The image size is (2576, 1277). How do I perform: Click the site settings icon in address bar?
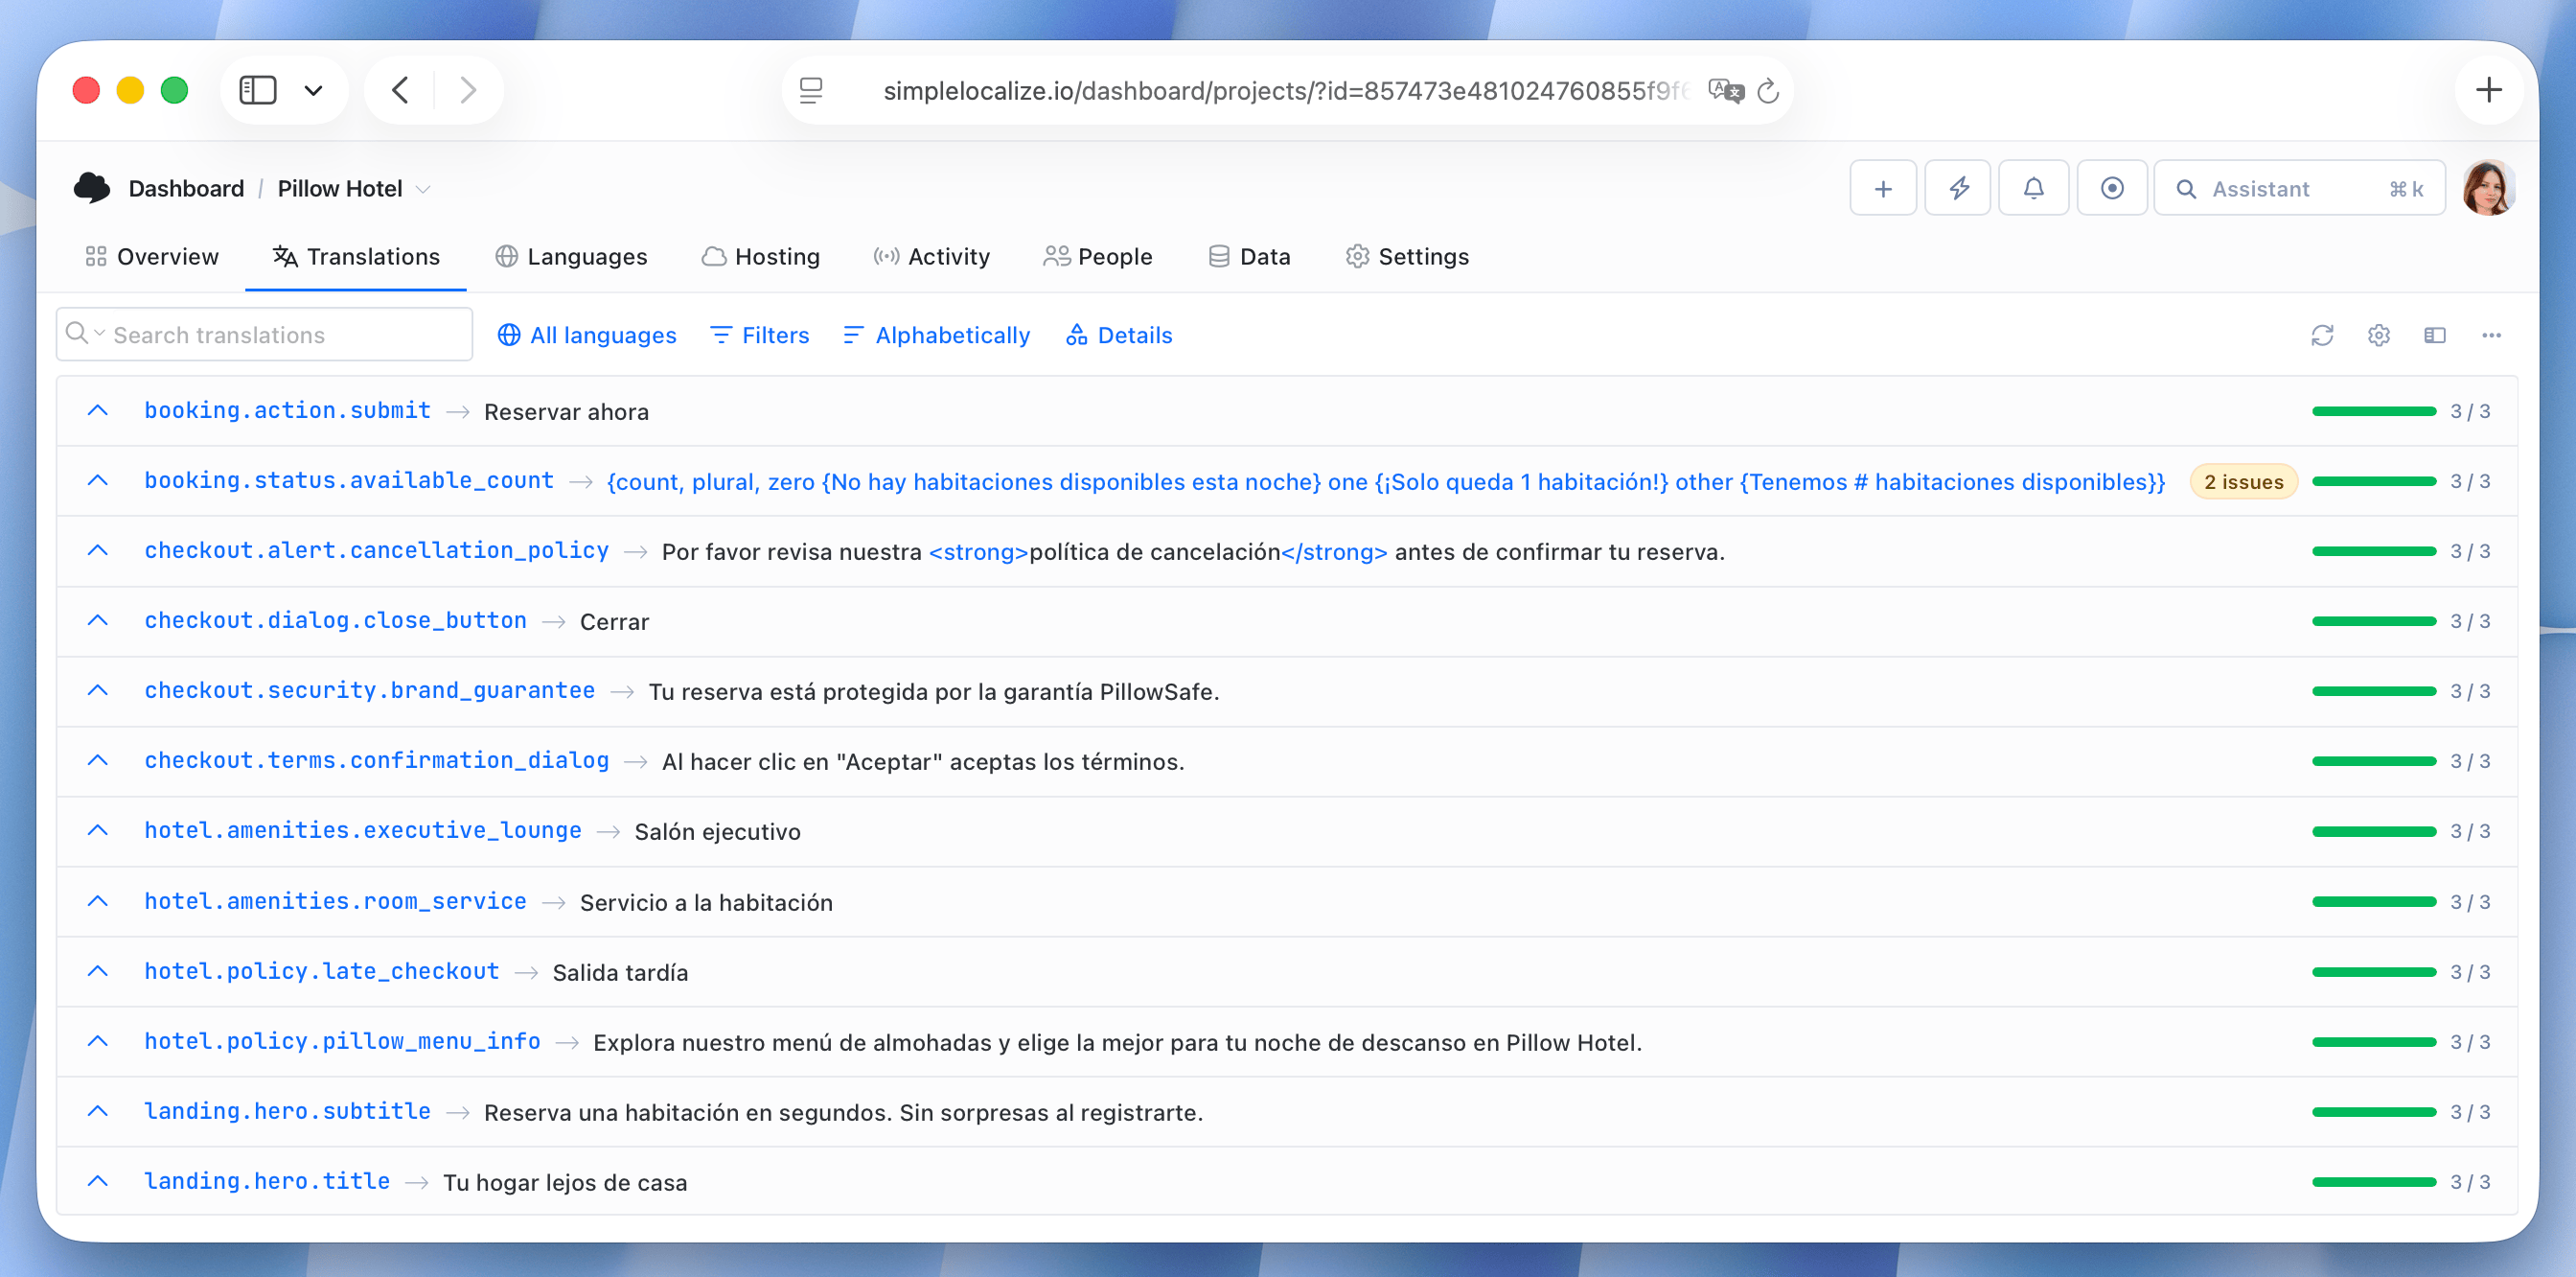click(811, 91)
